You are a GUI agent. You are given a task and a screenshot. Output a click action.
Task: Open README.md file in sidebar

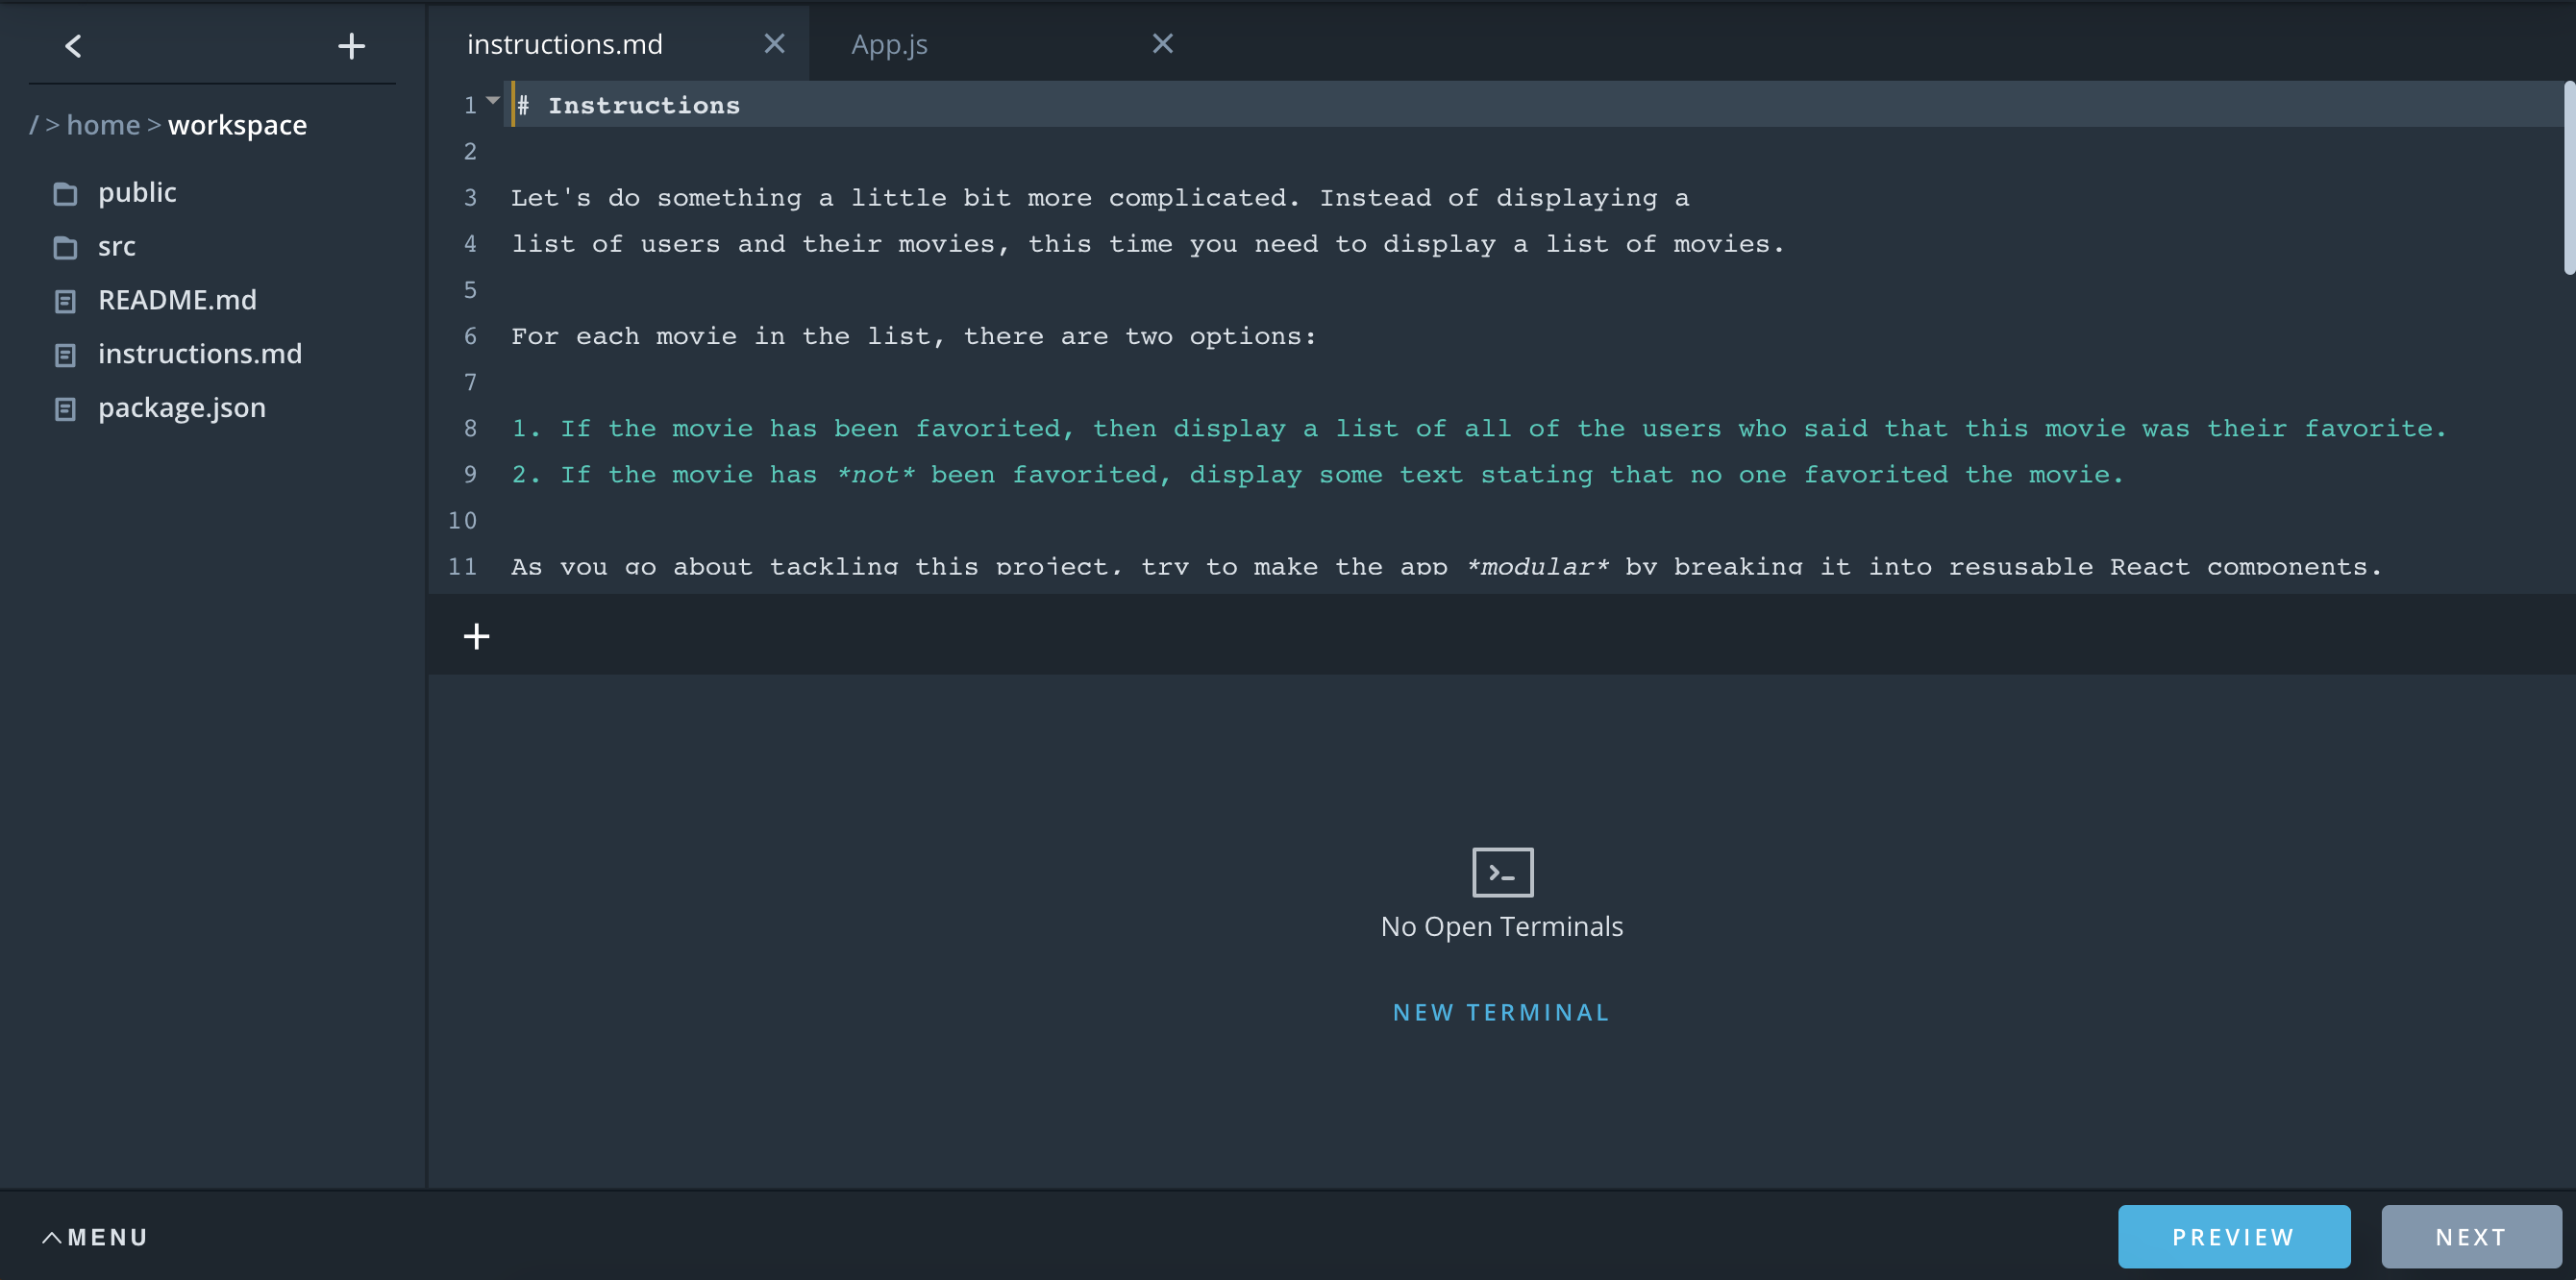tap(177, 300)
